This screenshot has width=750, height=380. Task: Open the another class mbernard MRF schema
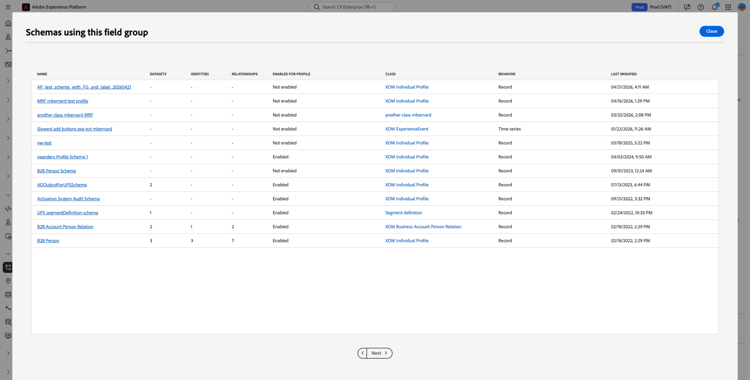(x=65, y=115)
